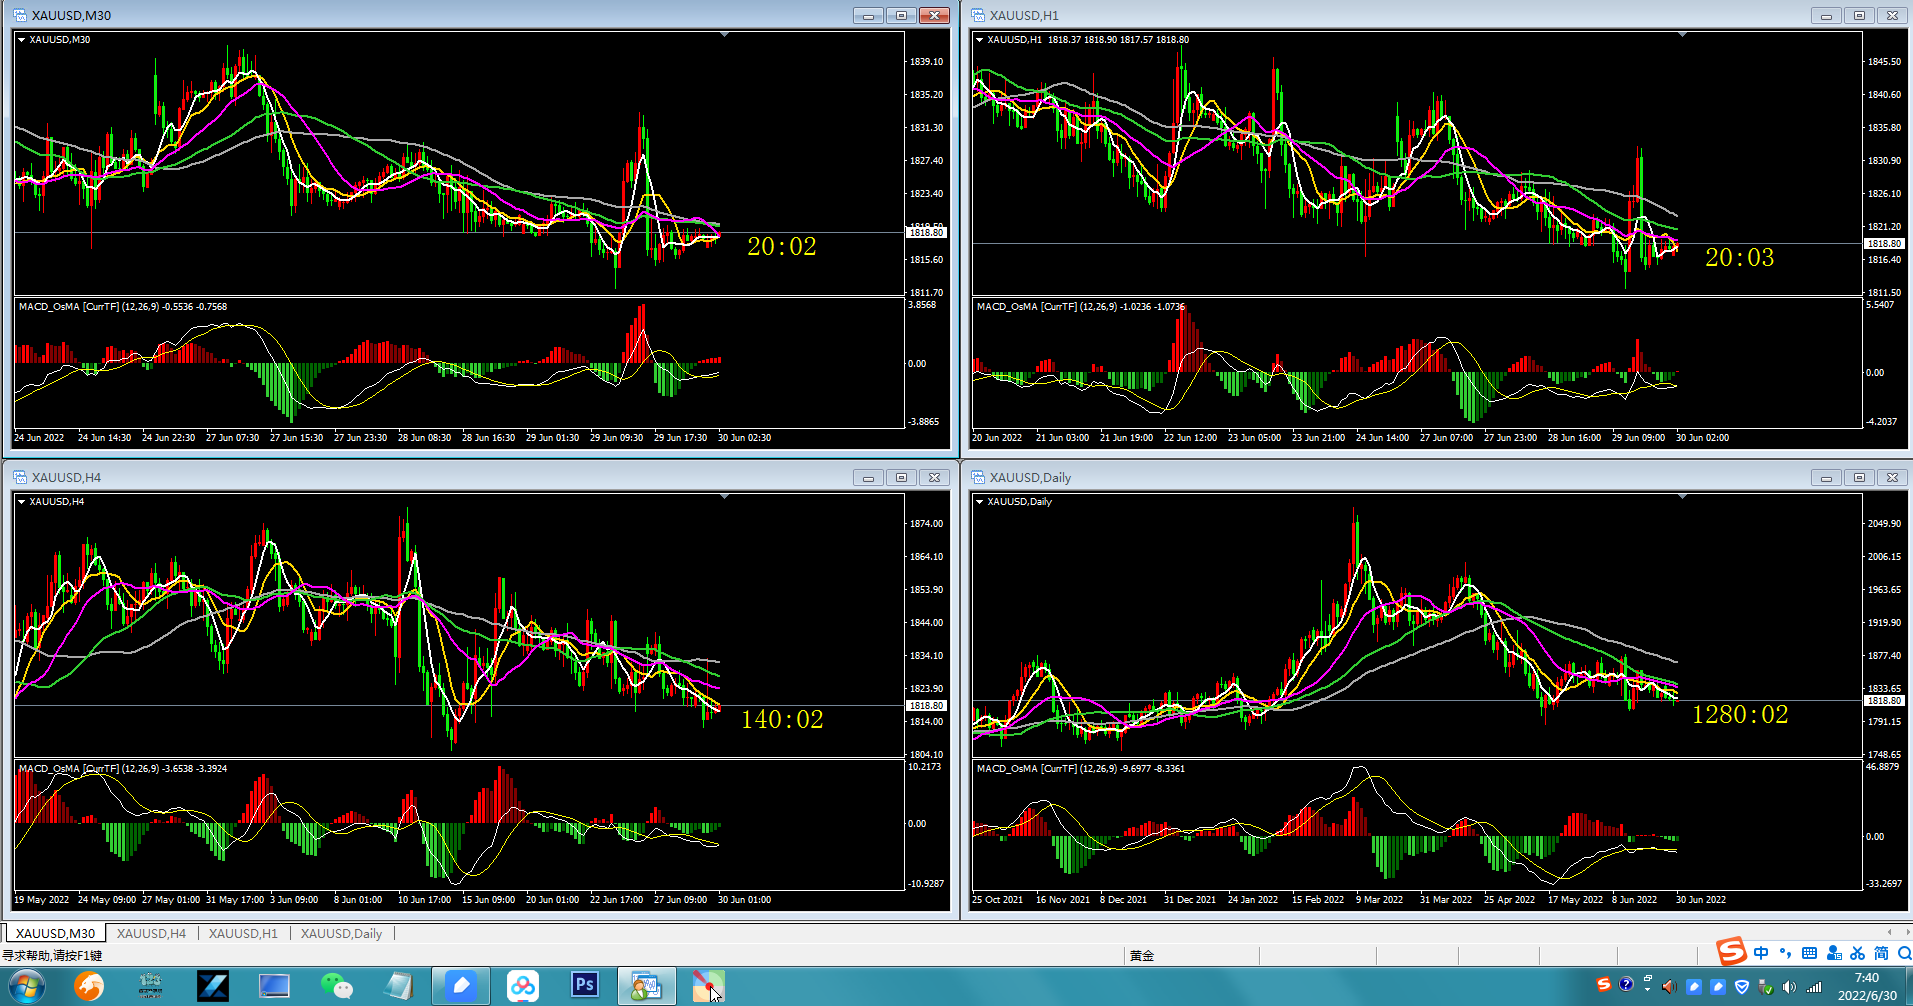Open the Sogou soft keyboard icon
The image size is (1913, 1006).
[1809, 953]
